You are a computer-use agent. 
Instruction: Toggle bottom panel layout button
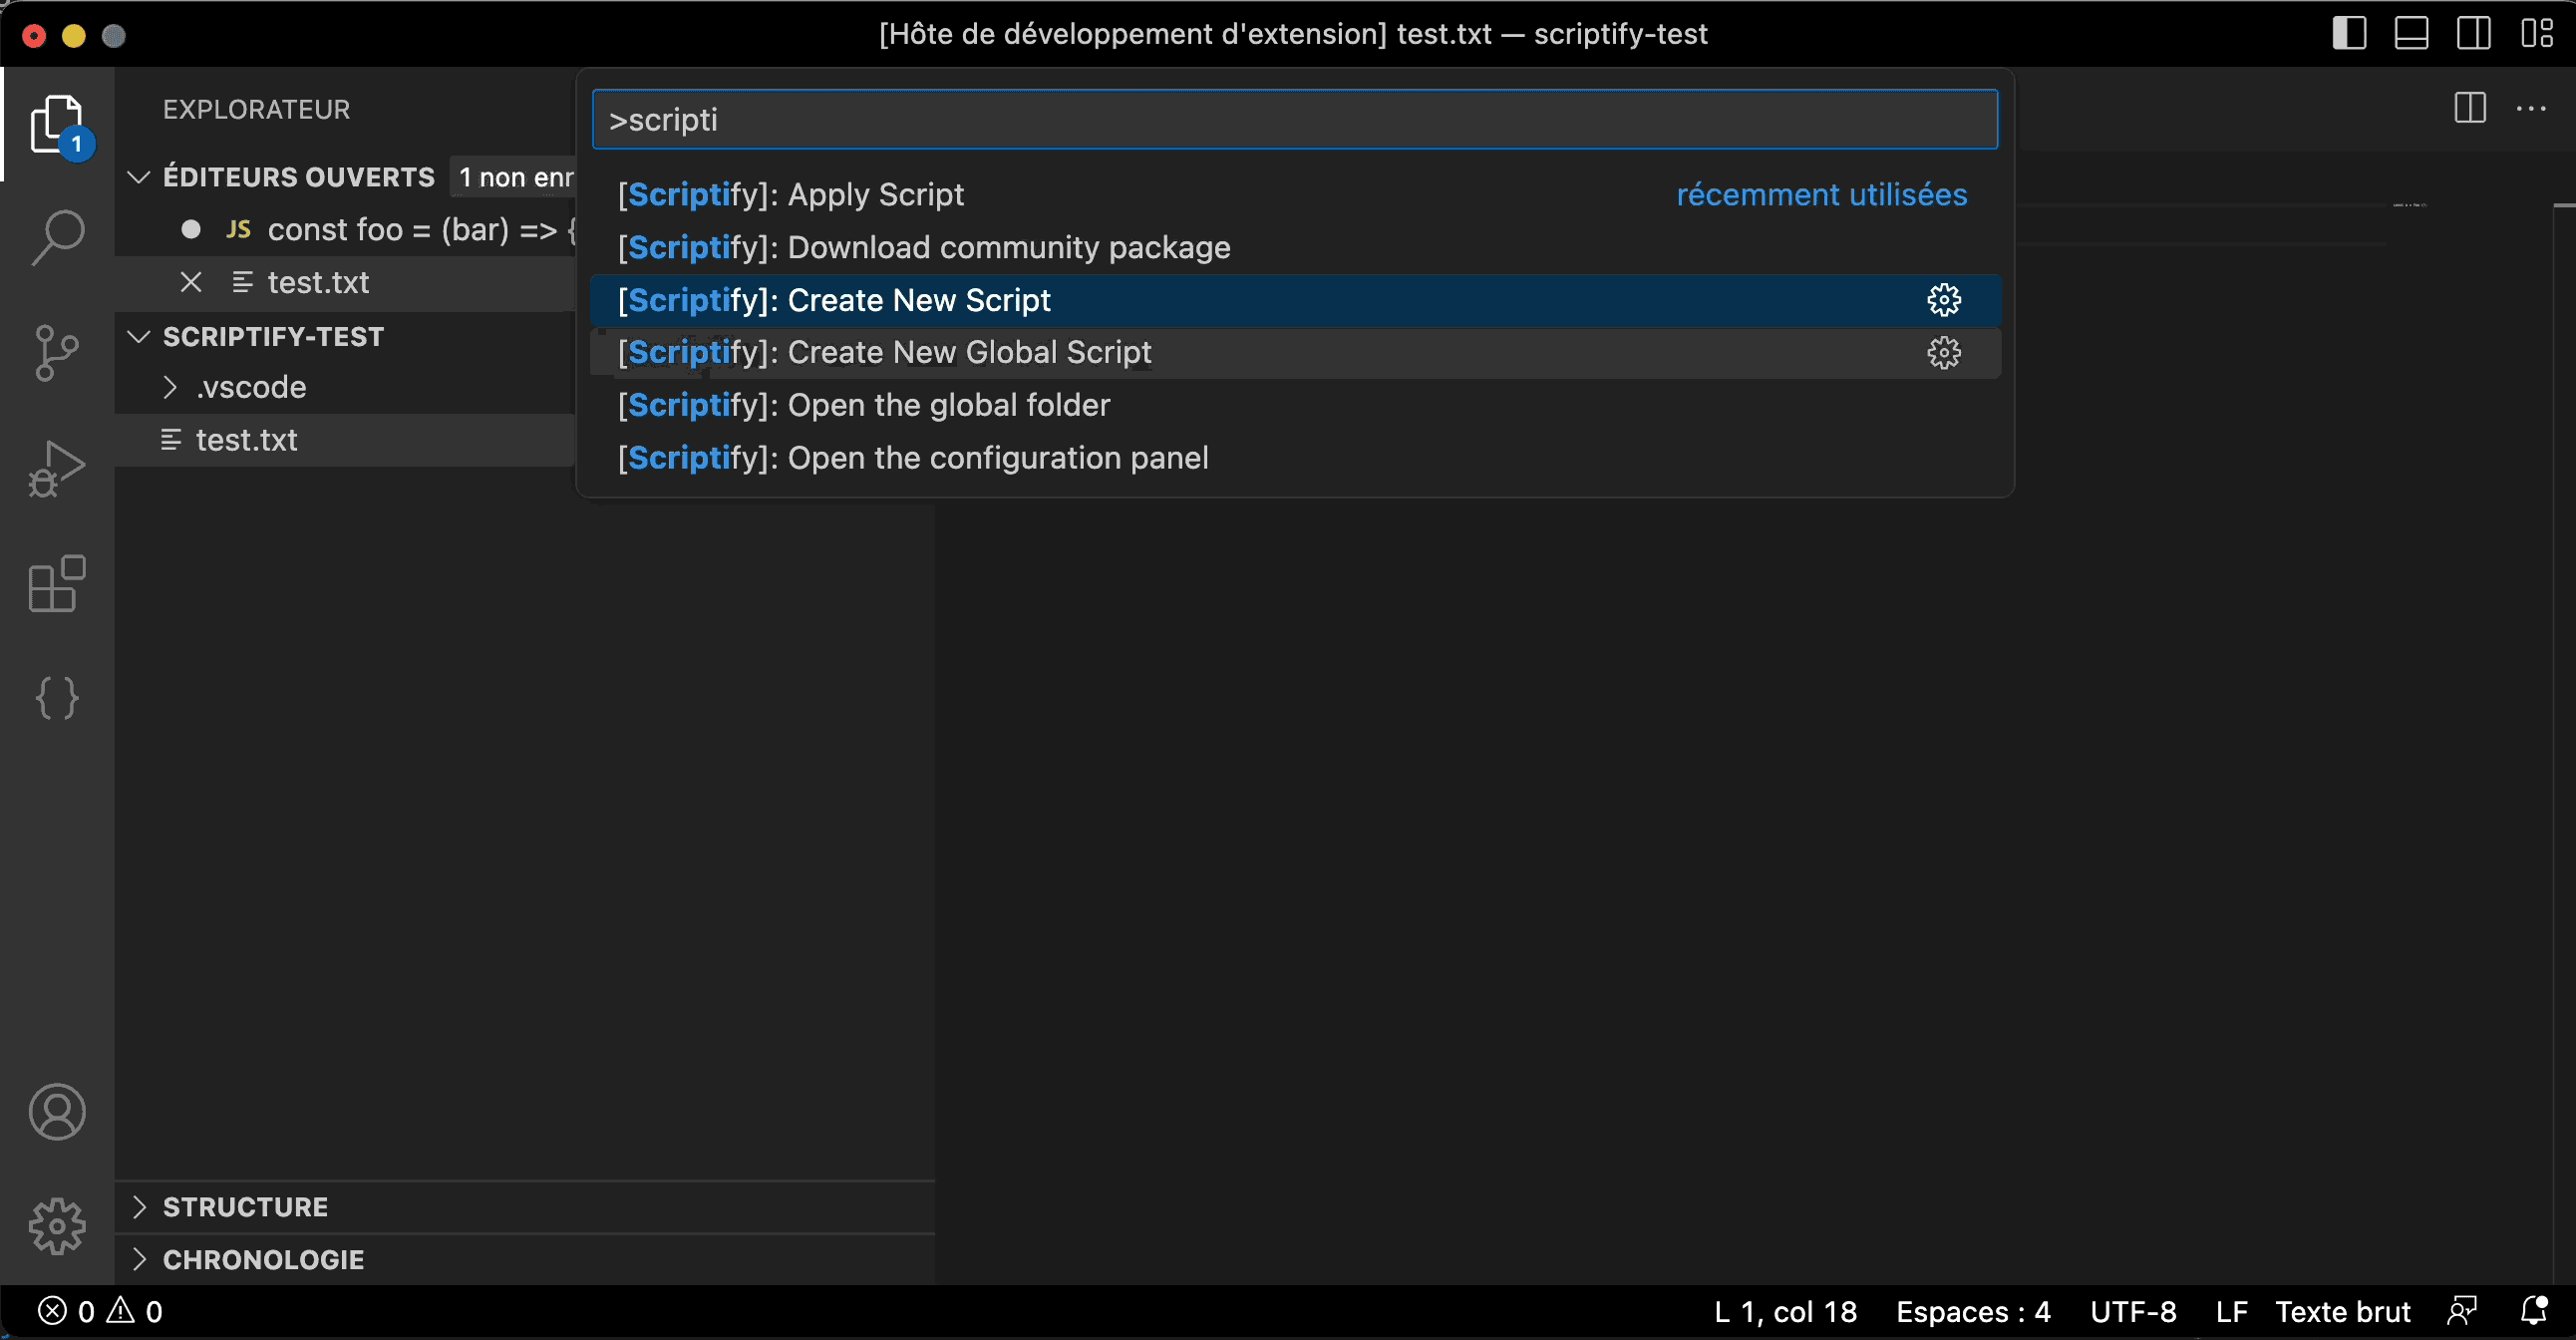pos(2411,33)
